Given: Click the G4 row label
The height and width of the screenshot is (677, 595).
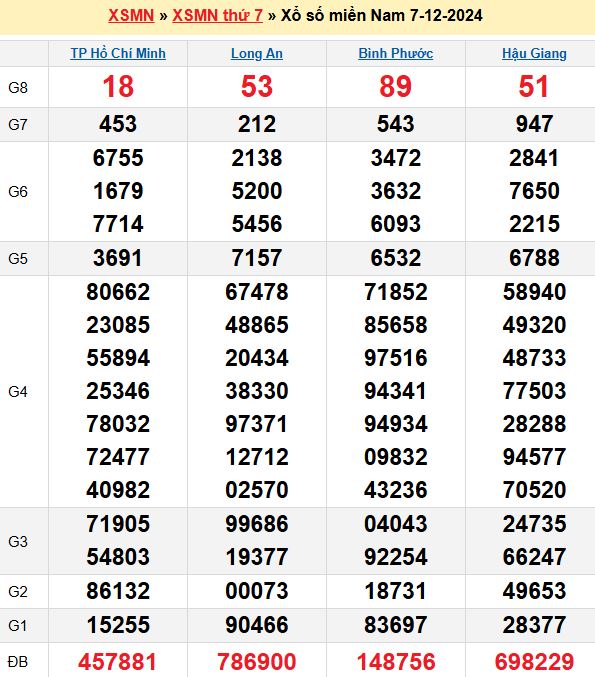Looking at the screenshot, I should click(18, 392).
